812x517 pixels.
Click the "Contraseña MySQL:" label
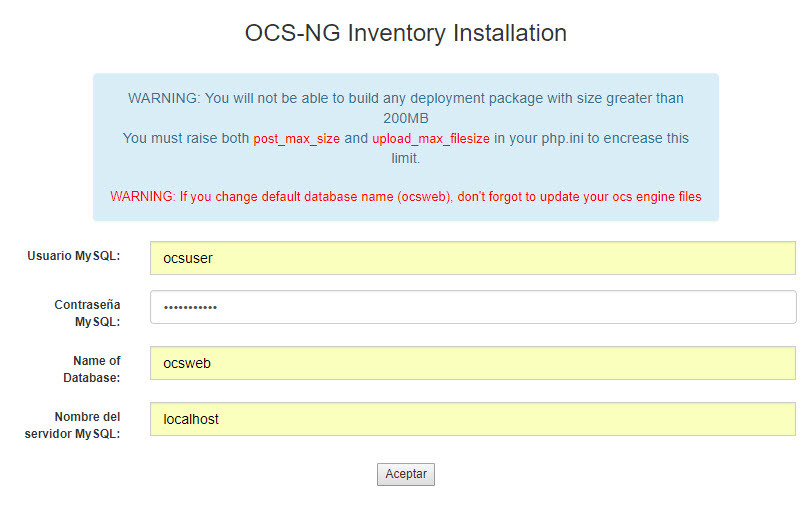tap(87, 313)
